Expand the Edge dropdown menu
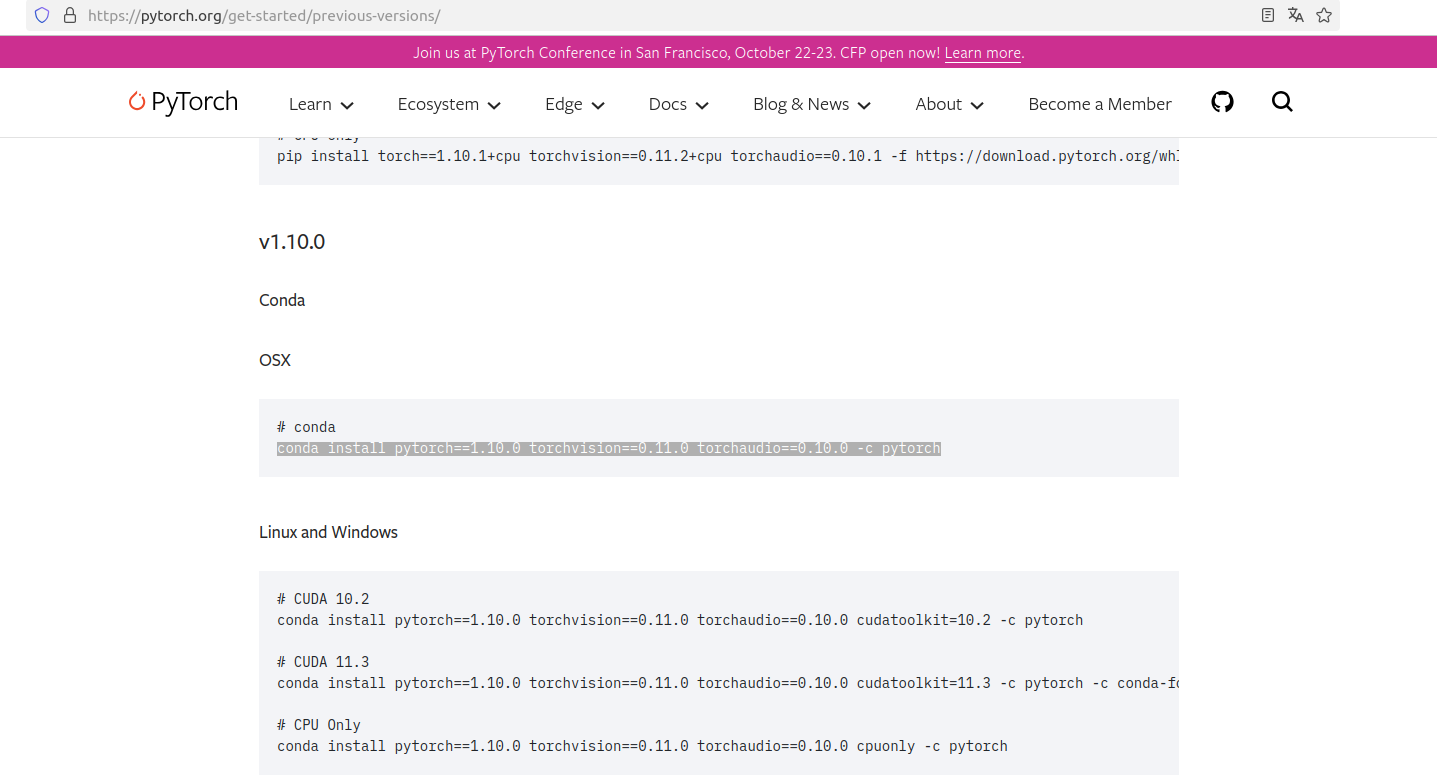Image resolution: width=1437 pixels, height=780 pixels. coord(575,104)
